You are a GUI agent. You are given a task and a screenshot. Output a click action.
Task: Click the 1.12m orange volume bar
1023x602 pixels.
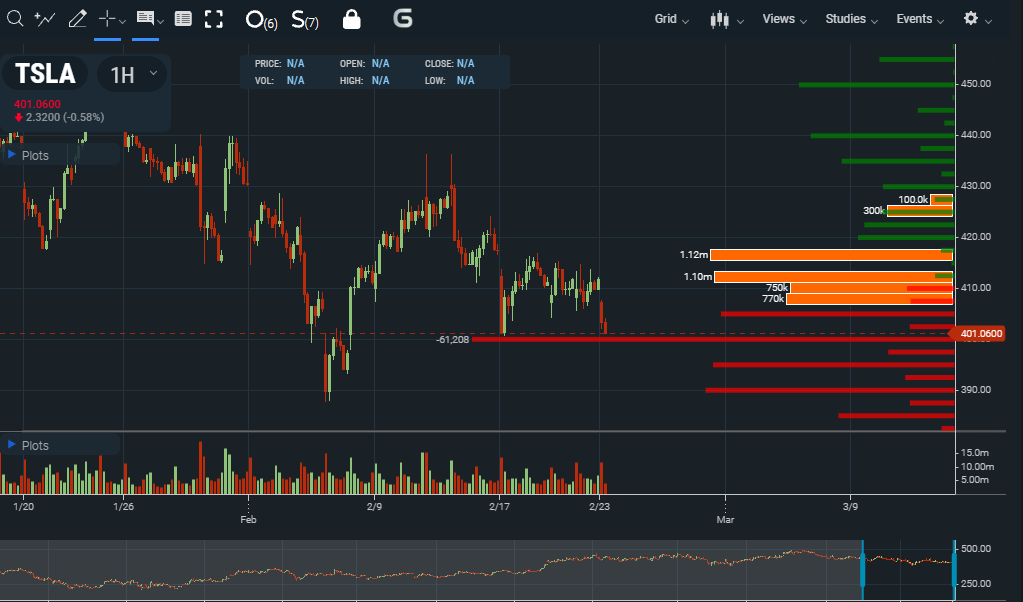click(x=831, y=255)
